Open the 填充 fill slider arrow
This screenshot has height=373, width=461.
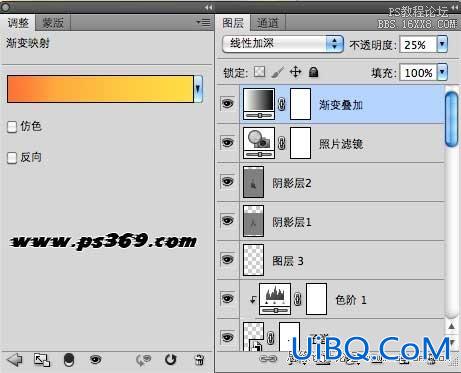442,72
